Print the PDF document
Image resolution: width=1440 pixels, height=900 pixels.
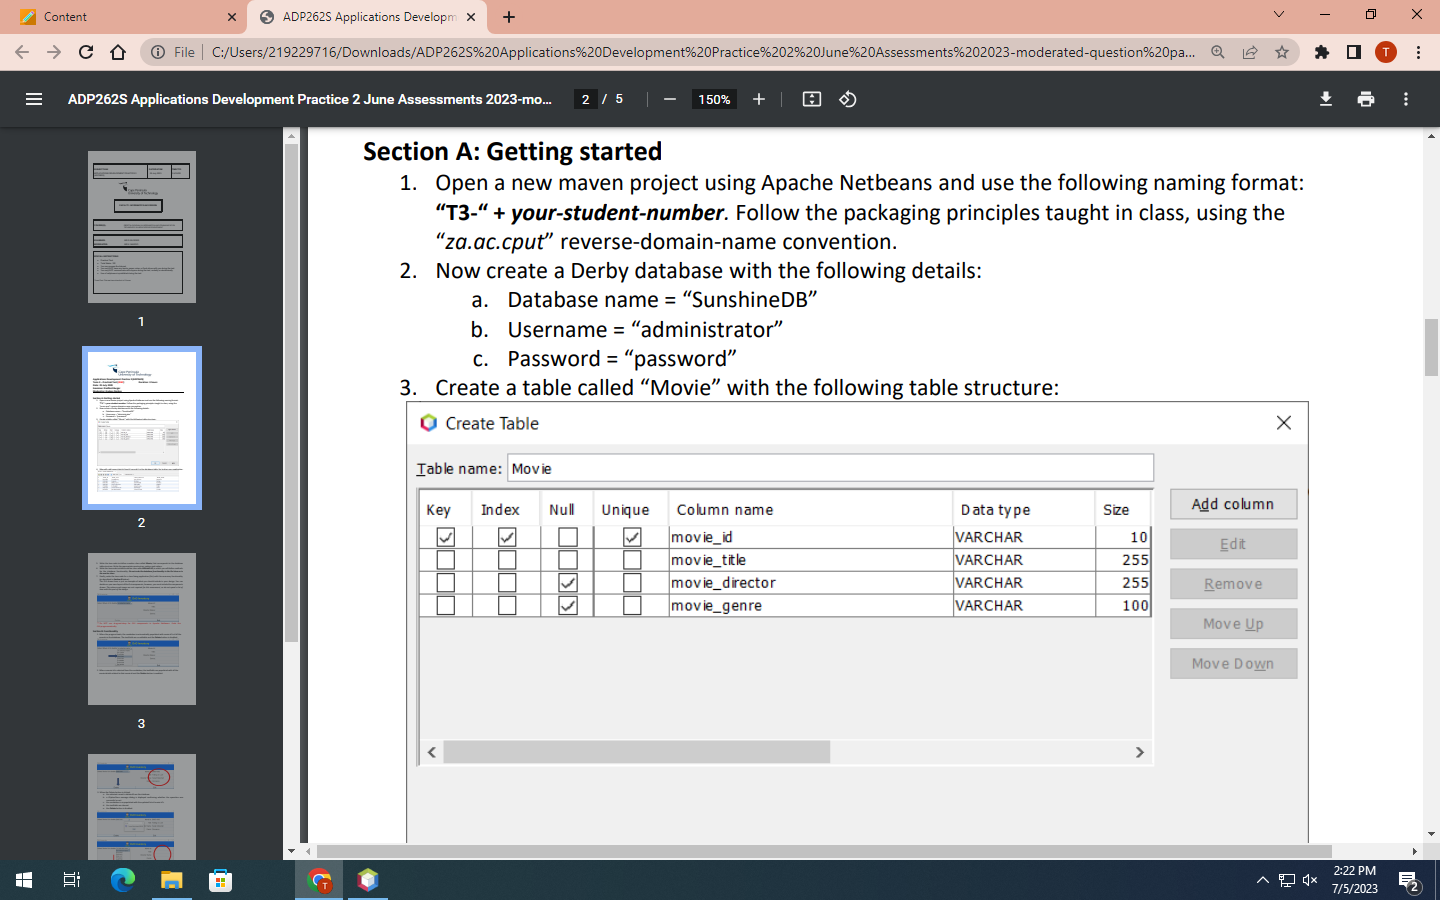pos(1366,99)
